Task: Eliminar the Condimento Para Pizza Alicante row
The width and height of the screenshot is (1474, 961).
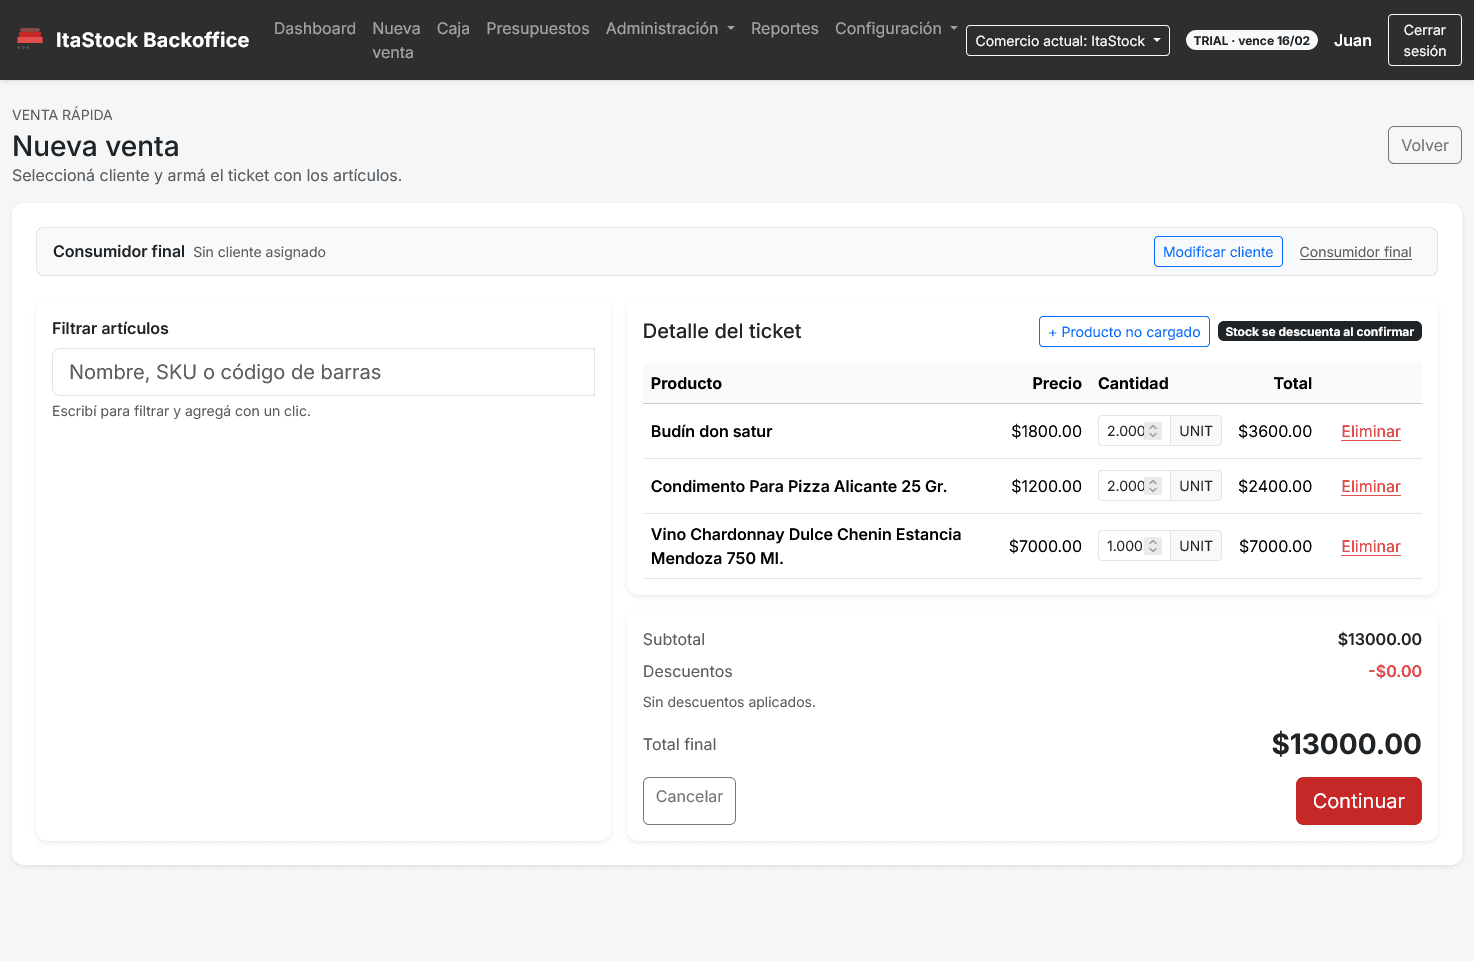Action: click(1371, 486)
